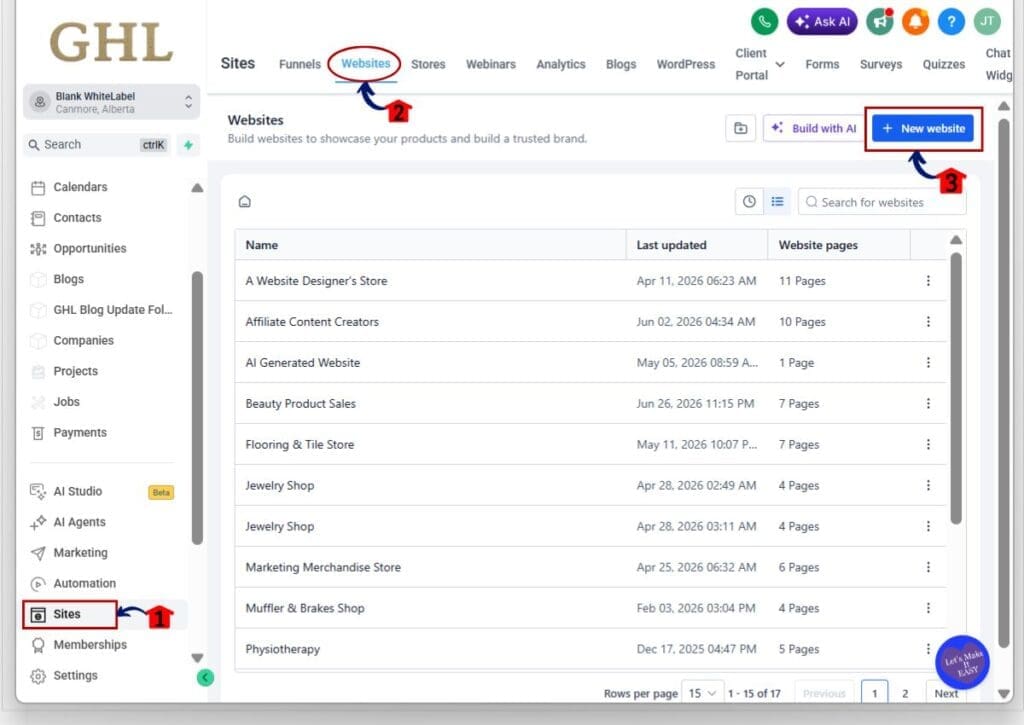Switch to the Funnels tab

300,64
